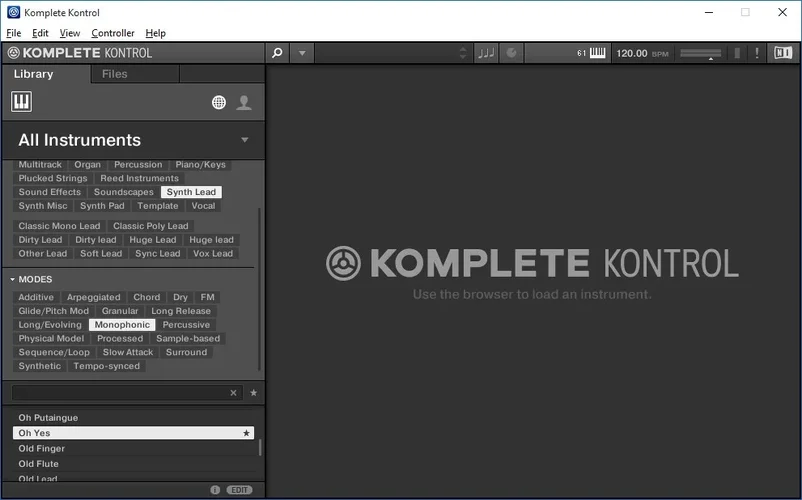Select the Long/Evolving mode tag
This screenshot has width=802, height=500.
[x=50, y=325]
